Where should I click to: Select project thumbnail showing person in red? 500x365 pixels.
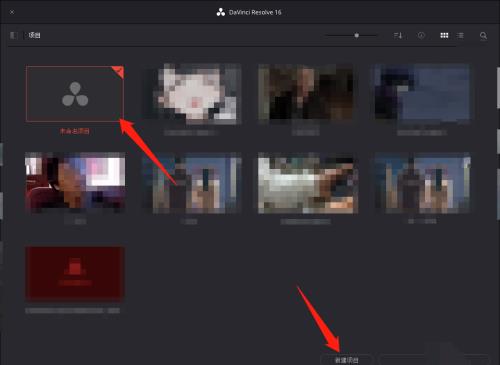[x=75, y=183]
